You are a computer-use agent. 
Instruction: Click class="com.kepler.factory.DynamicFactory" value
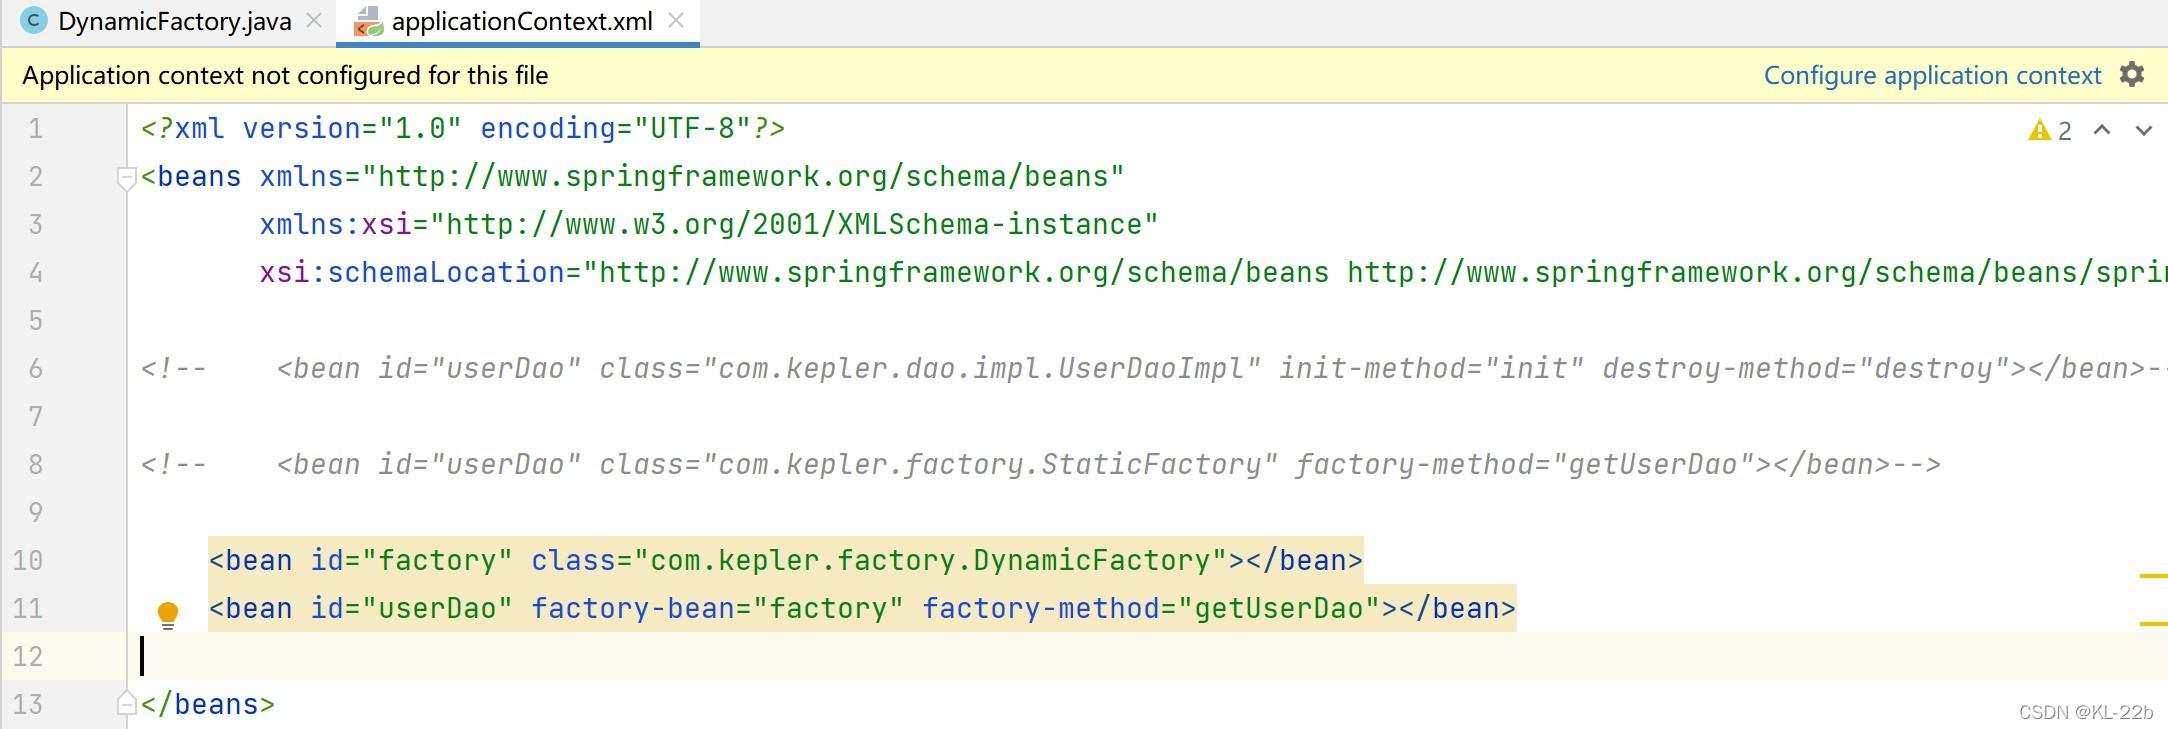pos(879,561)
